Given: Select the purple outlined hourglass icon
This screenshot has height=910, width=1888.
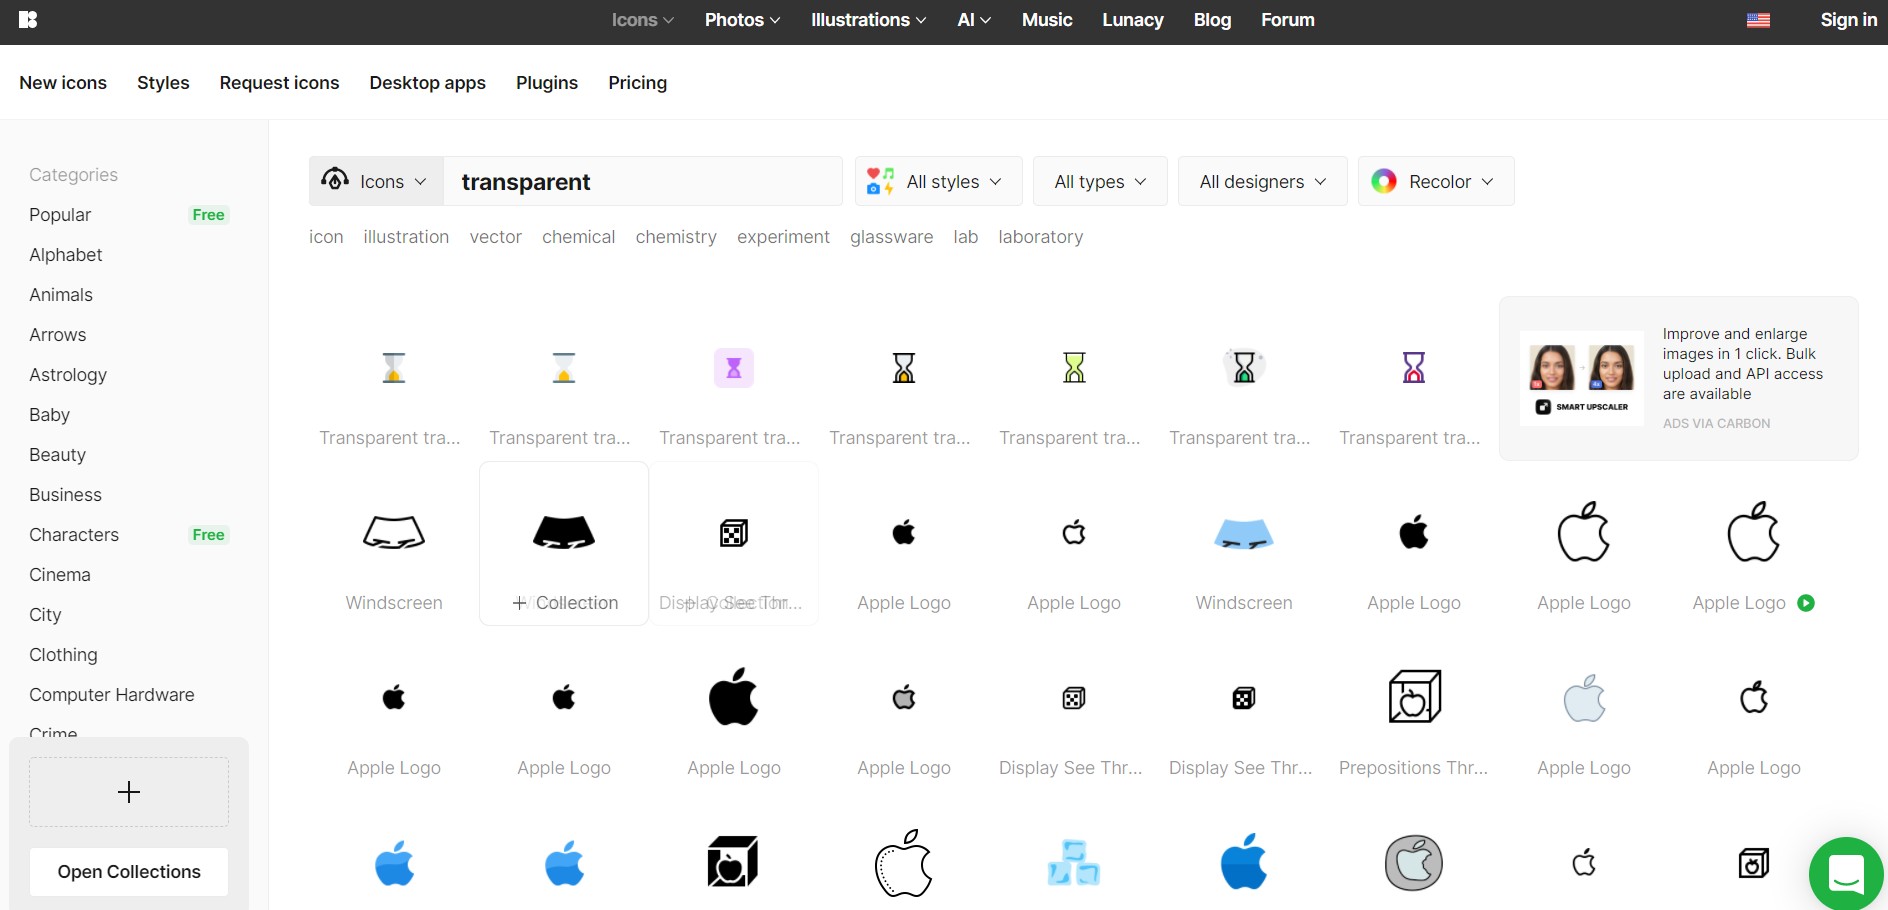Looking at the screenshot, I should (x=1414, y=368).
